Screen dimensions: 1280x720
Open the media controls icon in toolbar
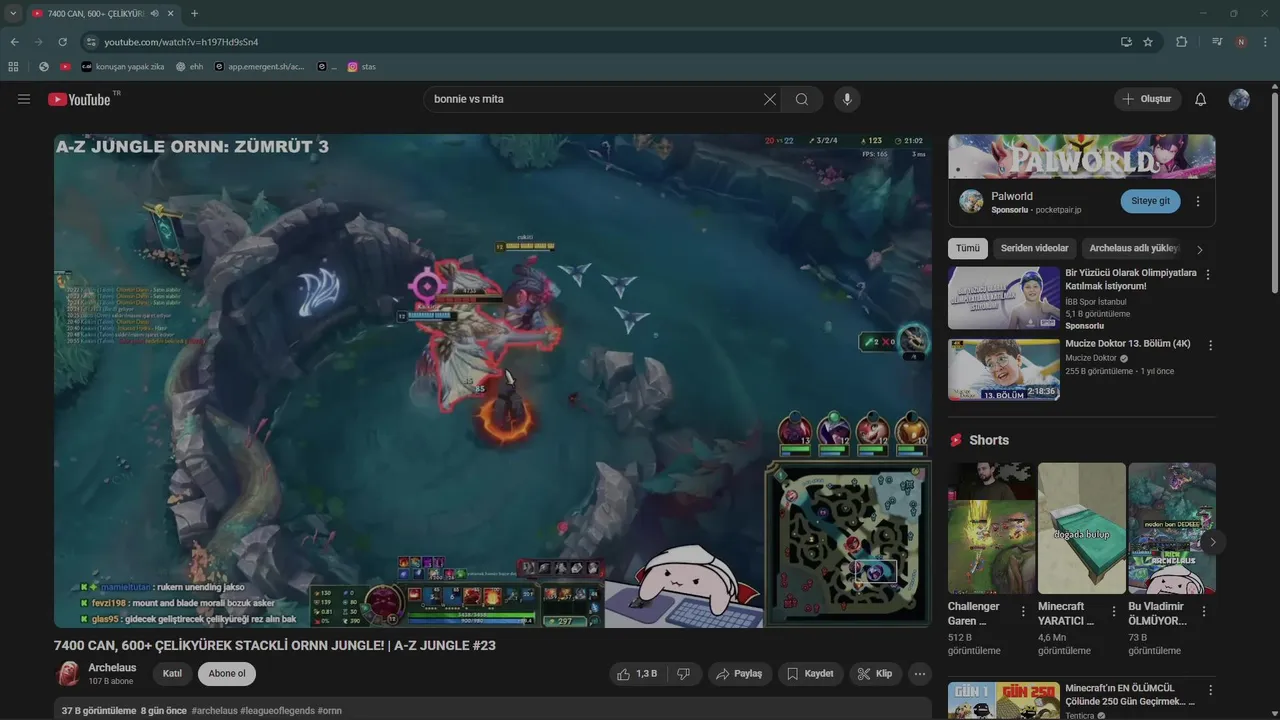(x=1217, y=42)
